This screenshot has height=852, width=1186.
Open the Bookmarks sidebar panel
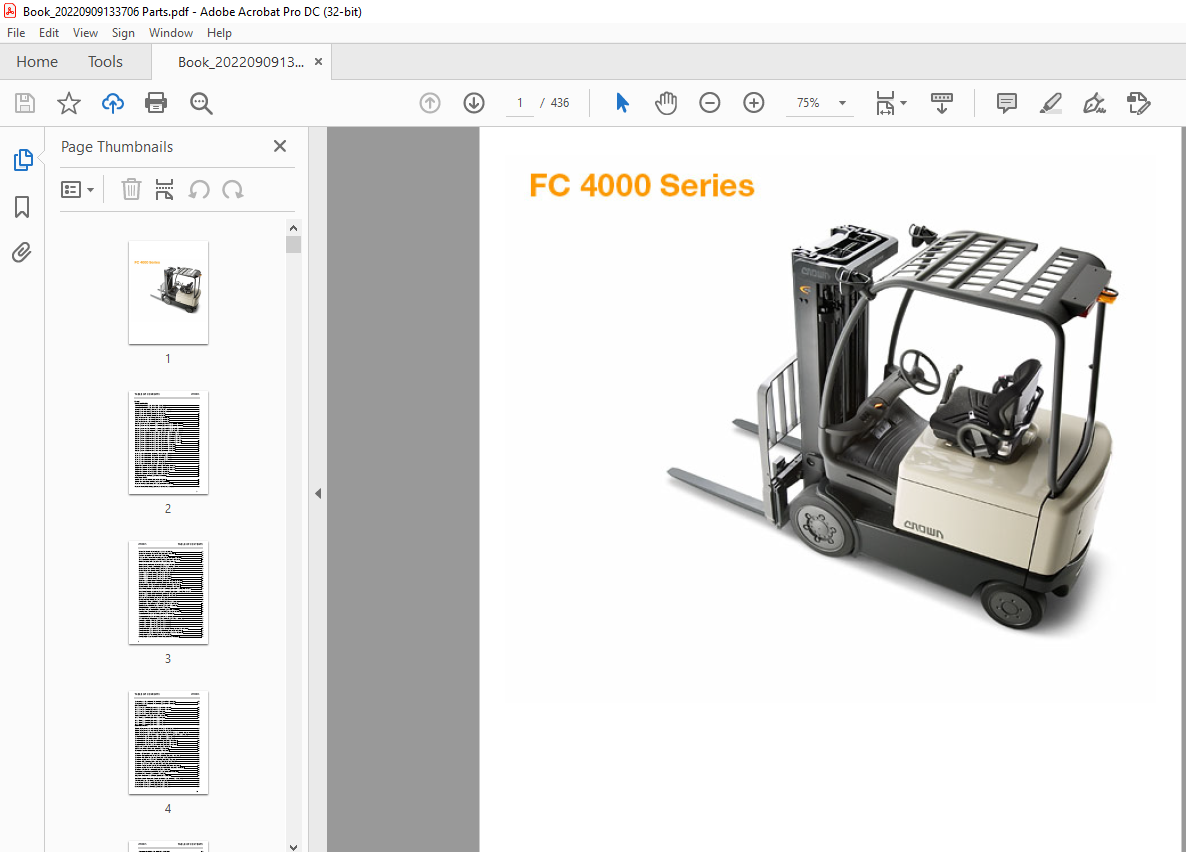pos(22,207)
